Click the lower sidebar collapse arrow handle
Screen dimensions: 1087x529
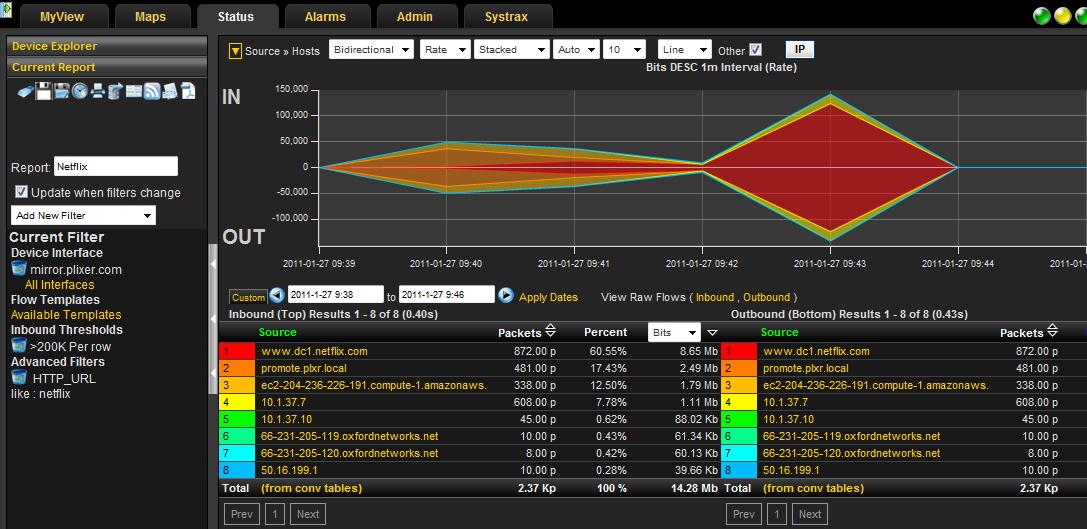pos(213,373)
